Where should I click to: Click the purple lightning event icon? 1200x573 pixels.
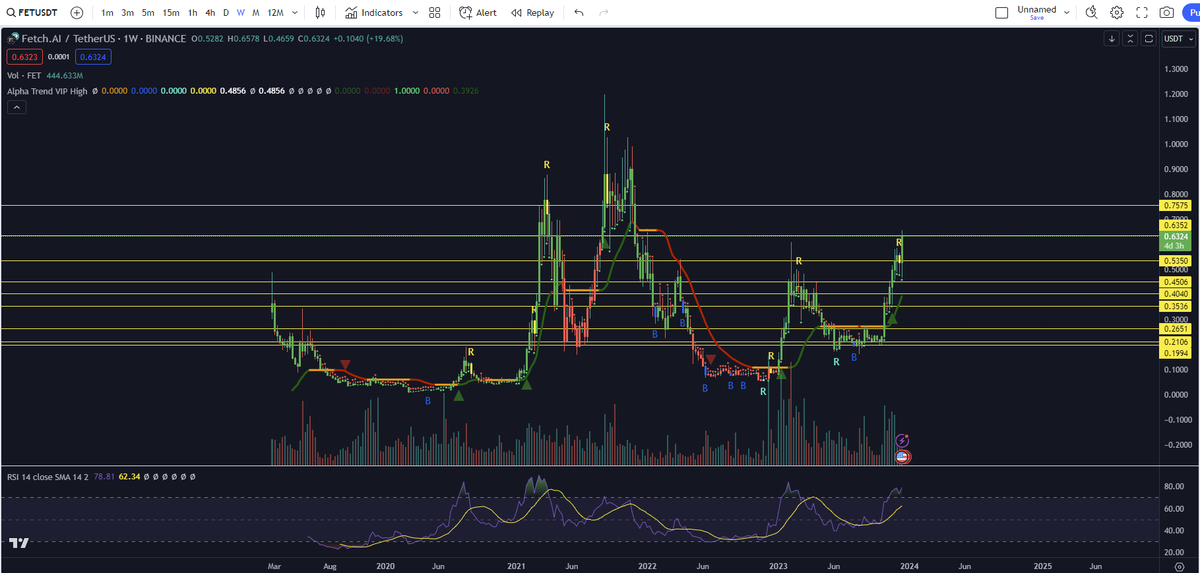pos(902,440)
